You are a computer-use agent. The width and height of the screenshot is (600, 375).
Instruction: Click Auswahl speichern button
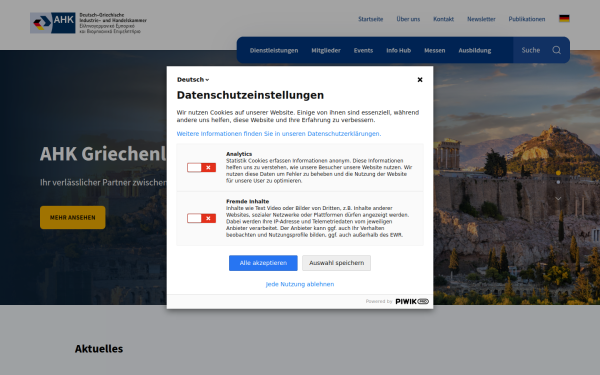336,263
